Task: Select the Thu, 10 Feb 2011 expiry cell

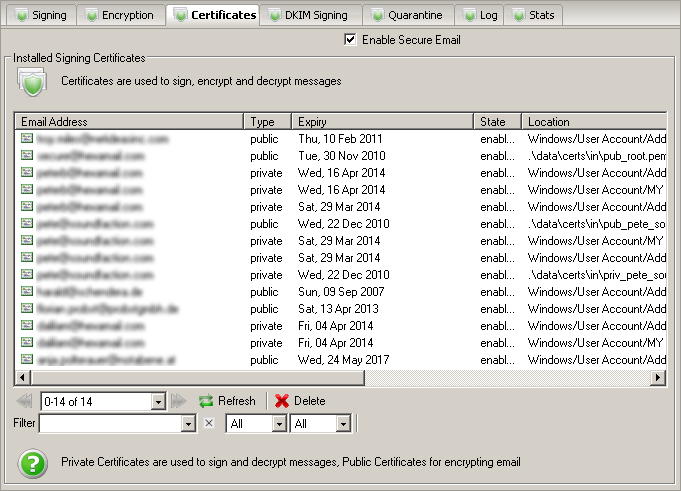Action: 340,139
